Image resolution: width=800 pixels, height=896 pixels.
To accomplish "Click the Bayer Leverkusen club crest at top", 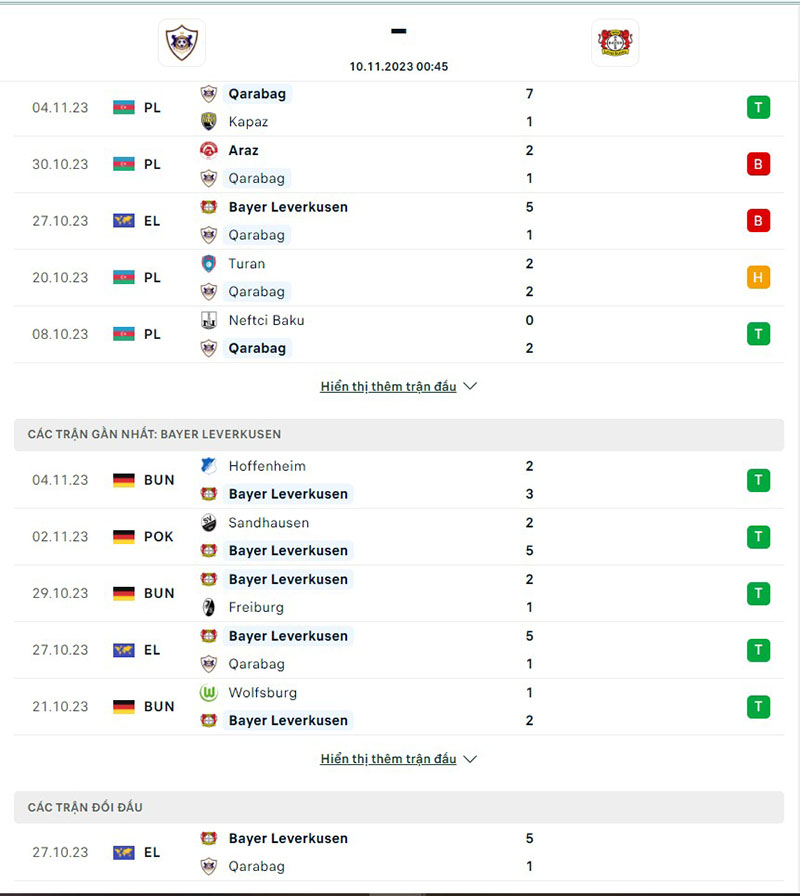I will pyautogui.click(x=614, y=43).
